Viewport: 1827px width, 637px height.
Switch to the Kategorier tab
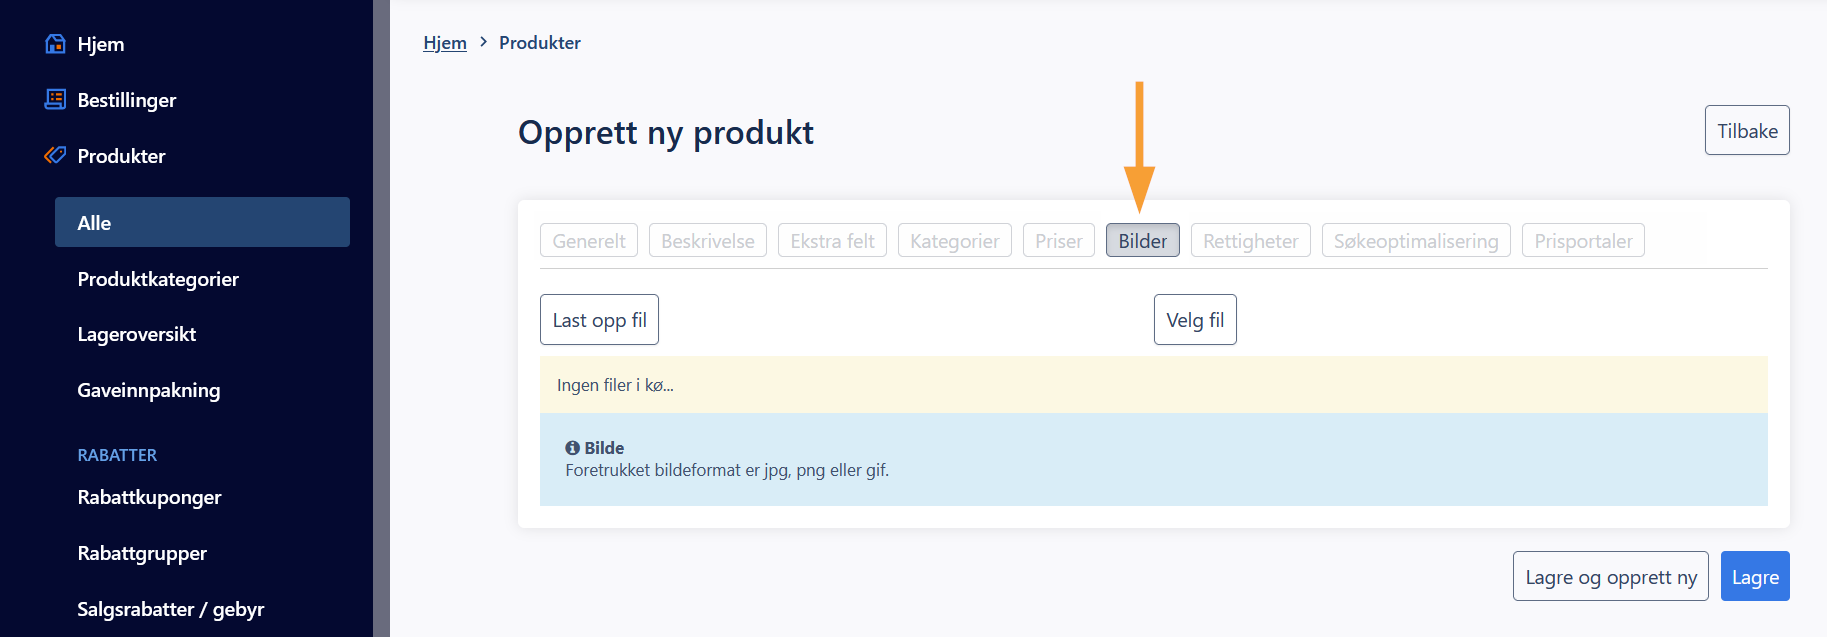[x=955, y=240]
